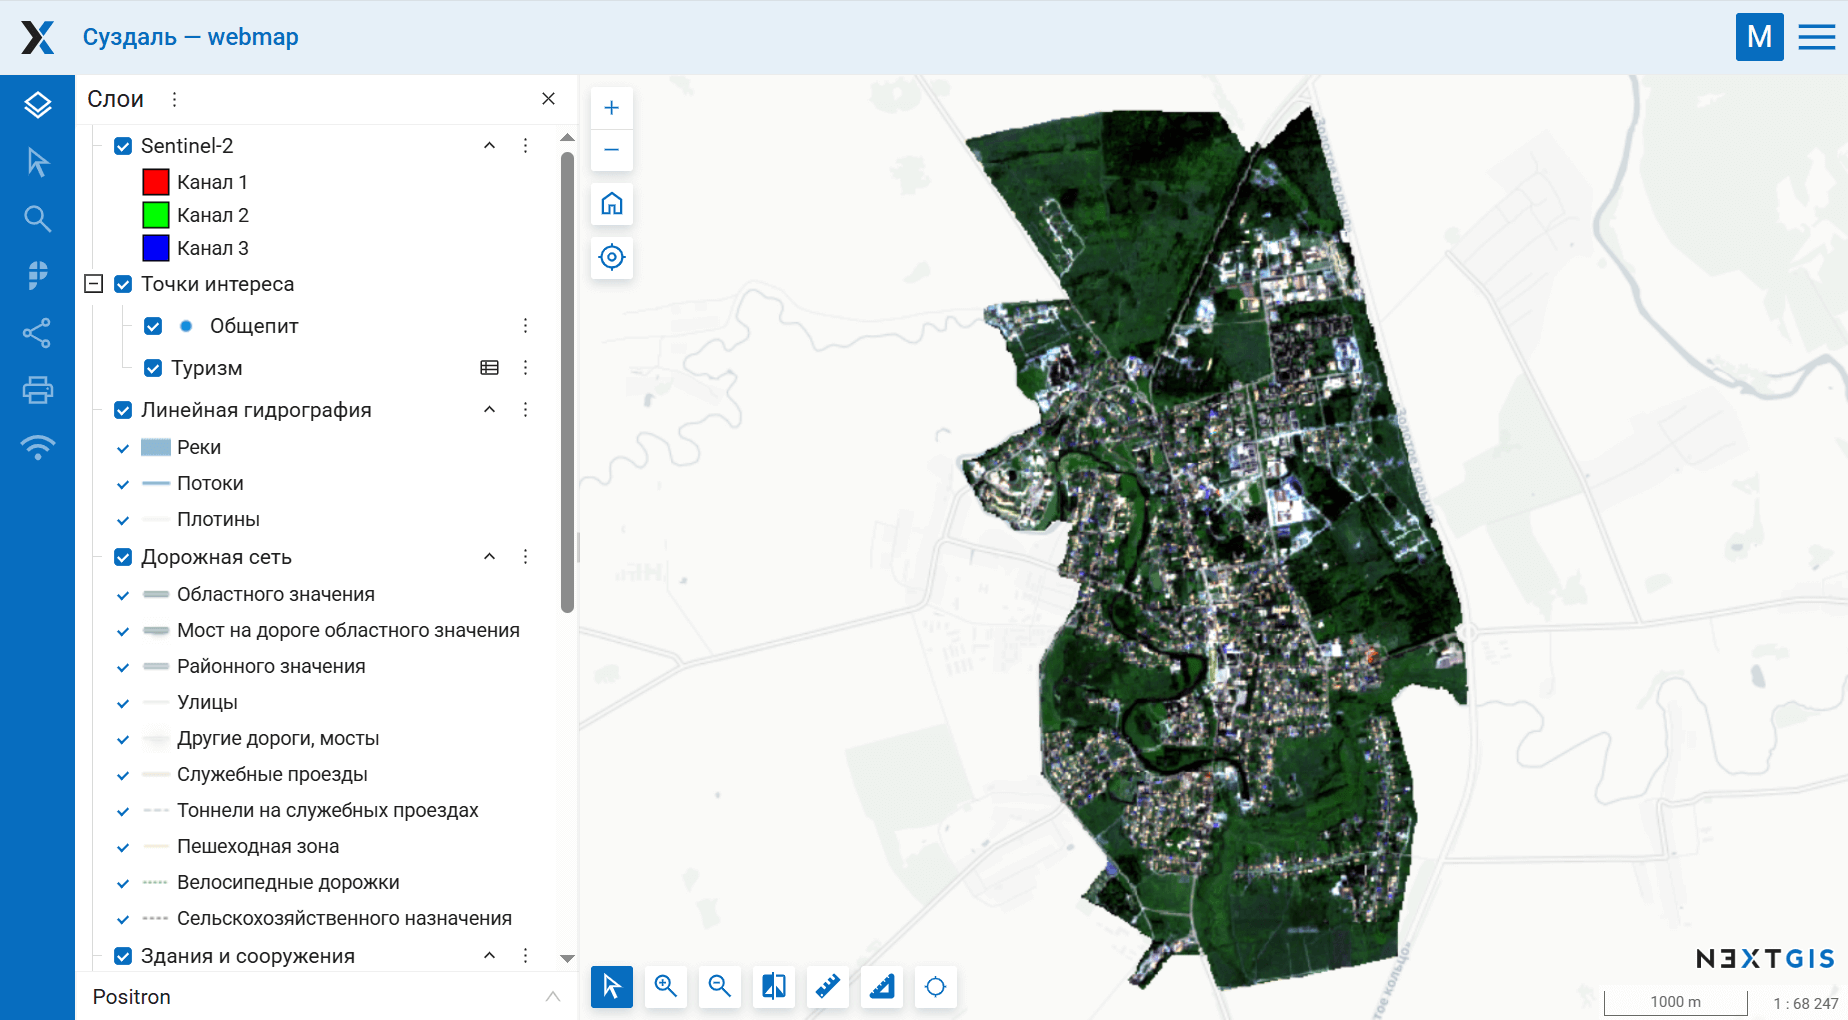1848x1020 pixels.
Task: Open the attribute table for the Туризм layer
Action: [x=489, y=367]
